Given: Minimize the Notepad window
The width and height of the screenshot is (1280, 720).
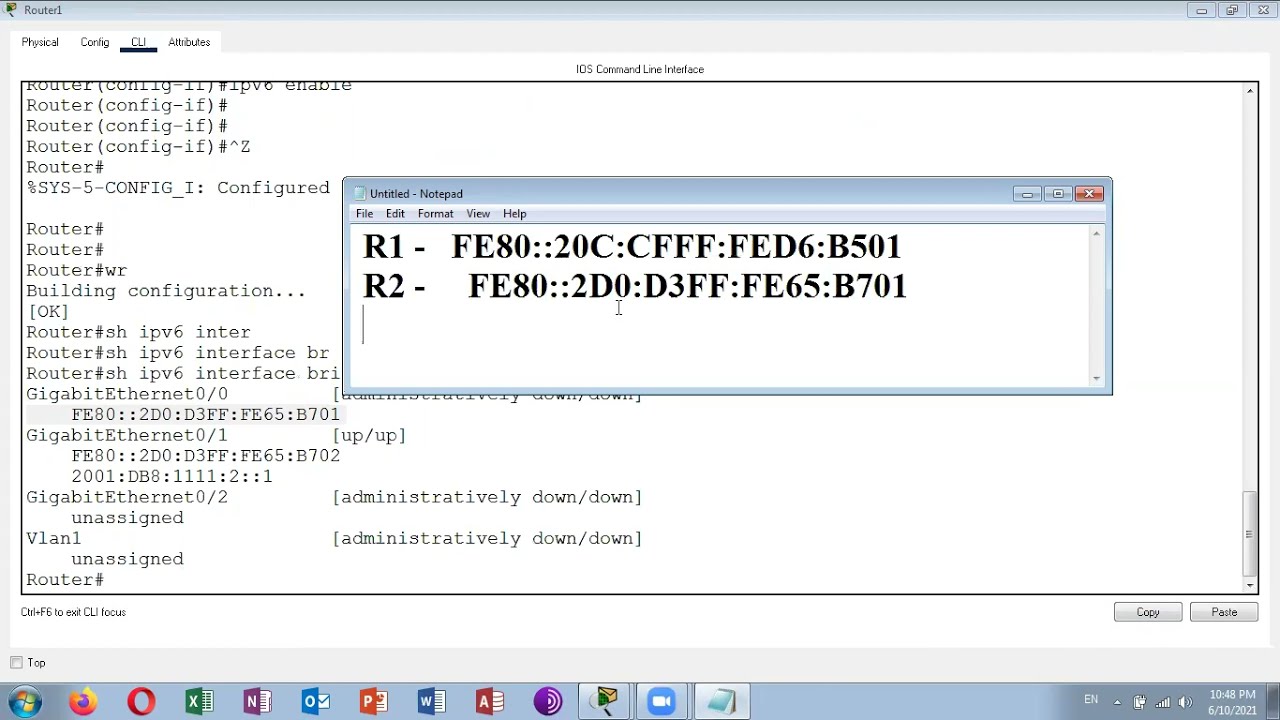Looking at the screenshot, I should (x=1027, y=194).
